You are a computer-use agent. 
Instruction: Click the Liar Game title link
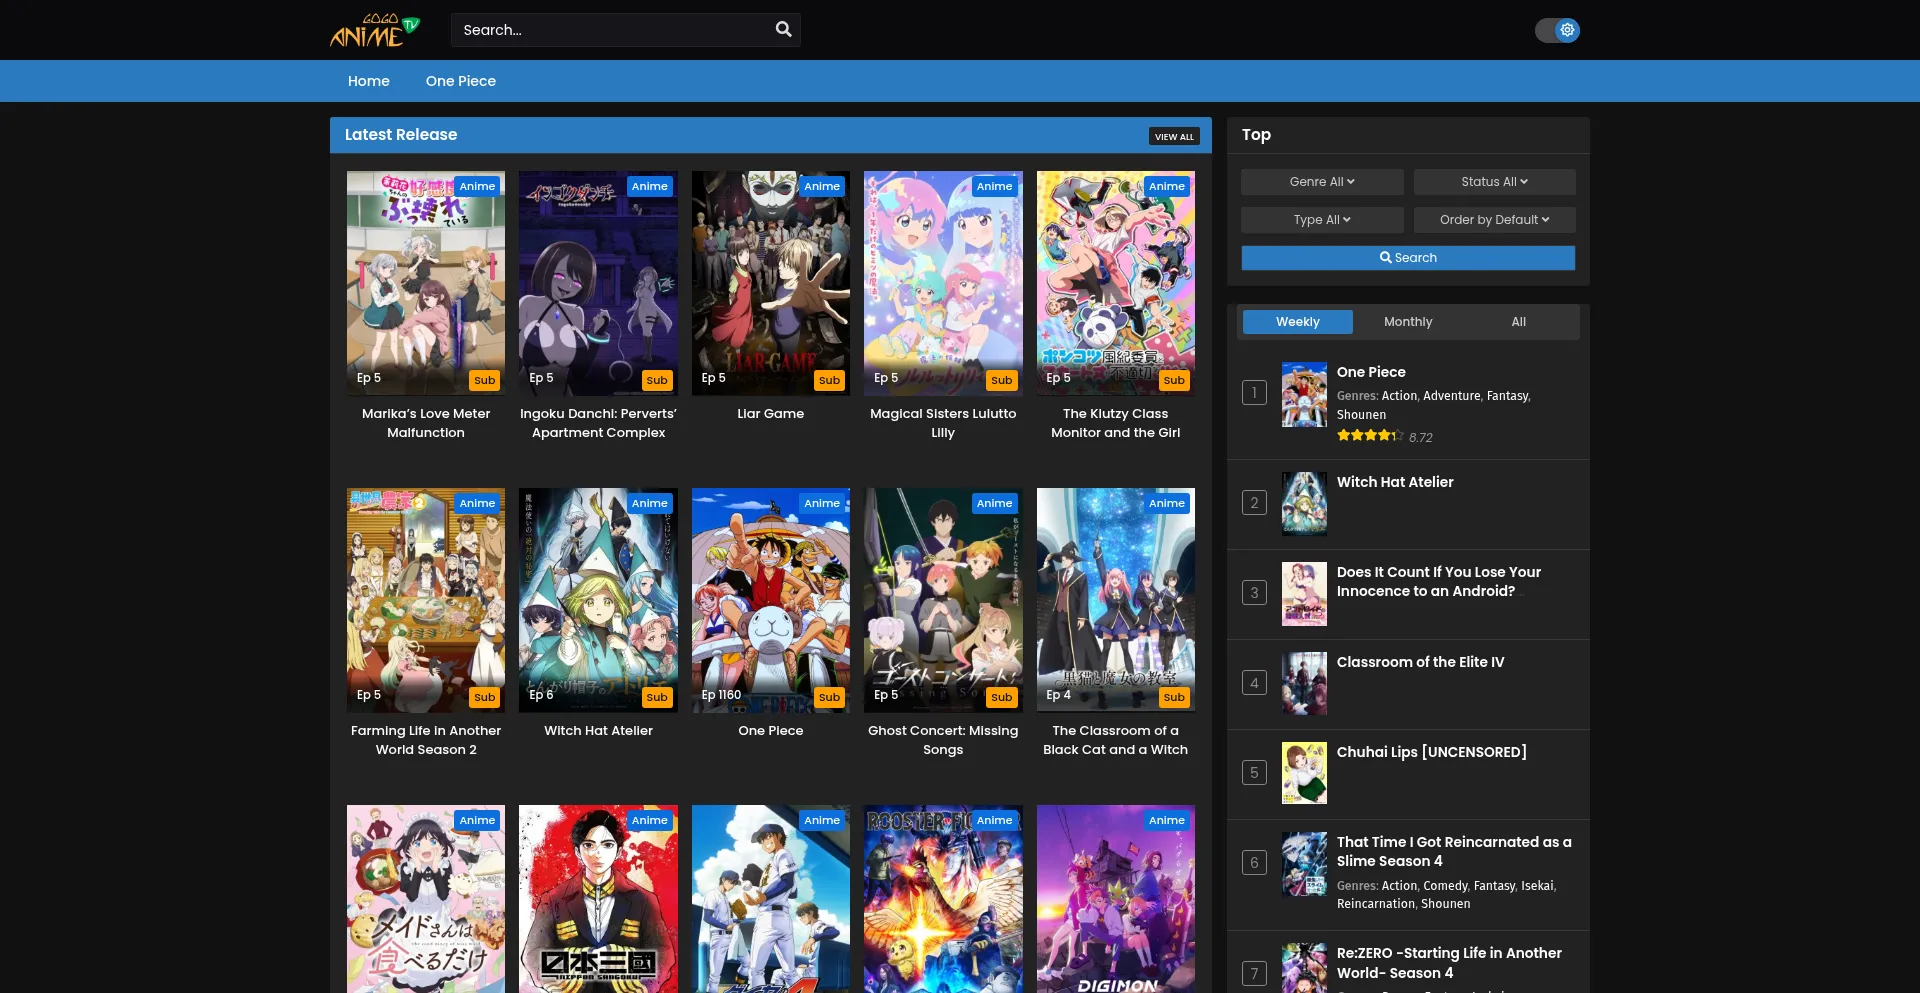coord(771,414)
